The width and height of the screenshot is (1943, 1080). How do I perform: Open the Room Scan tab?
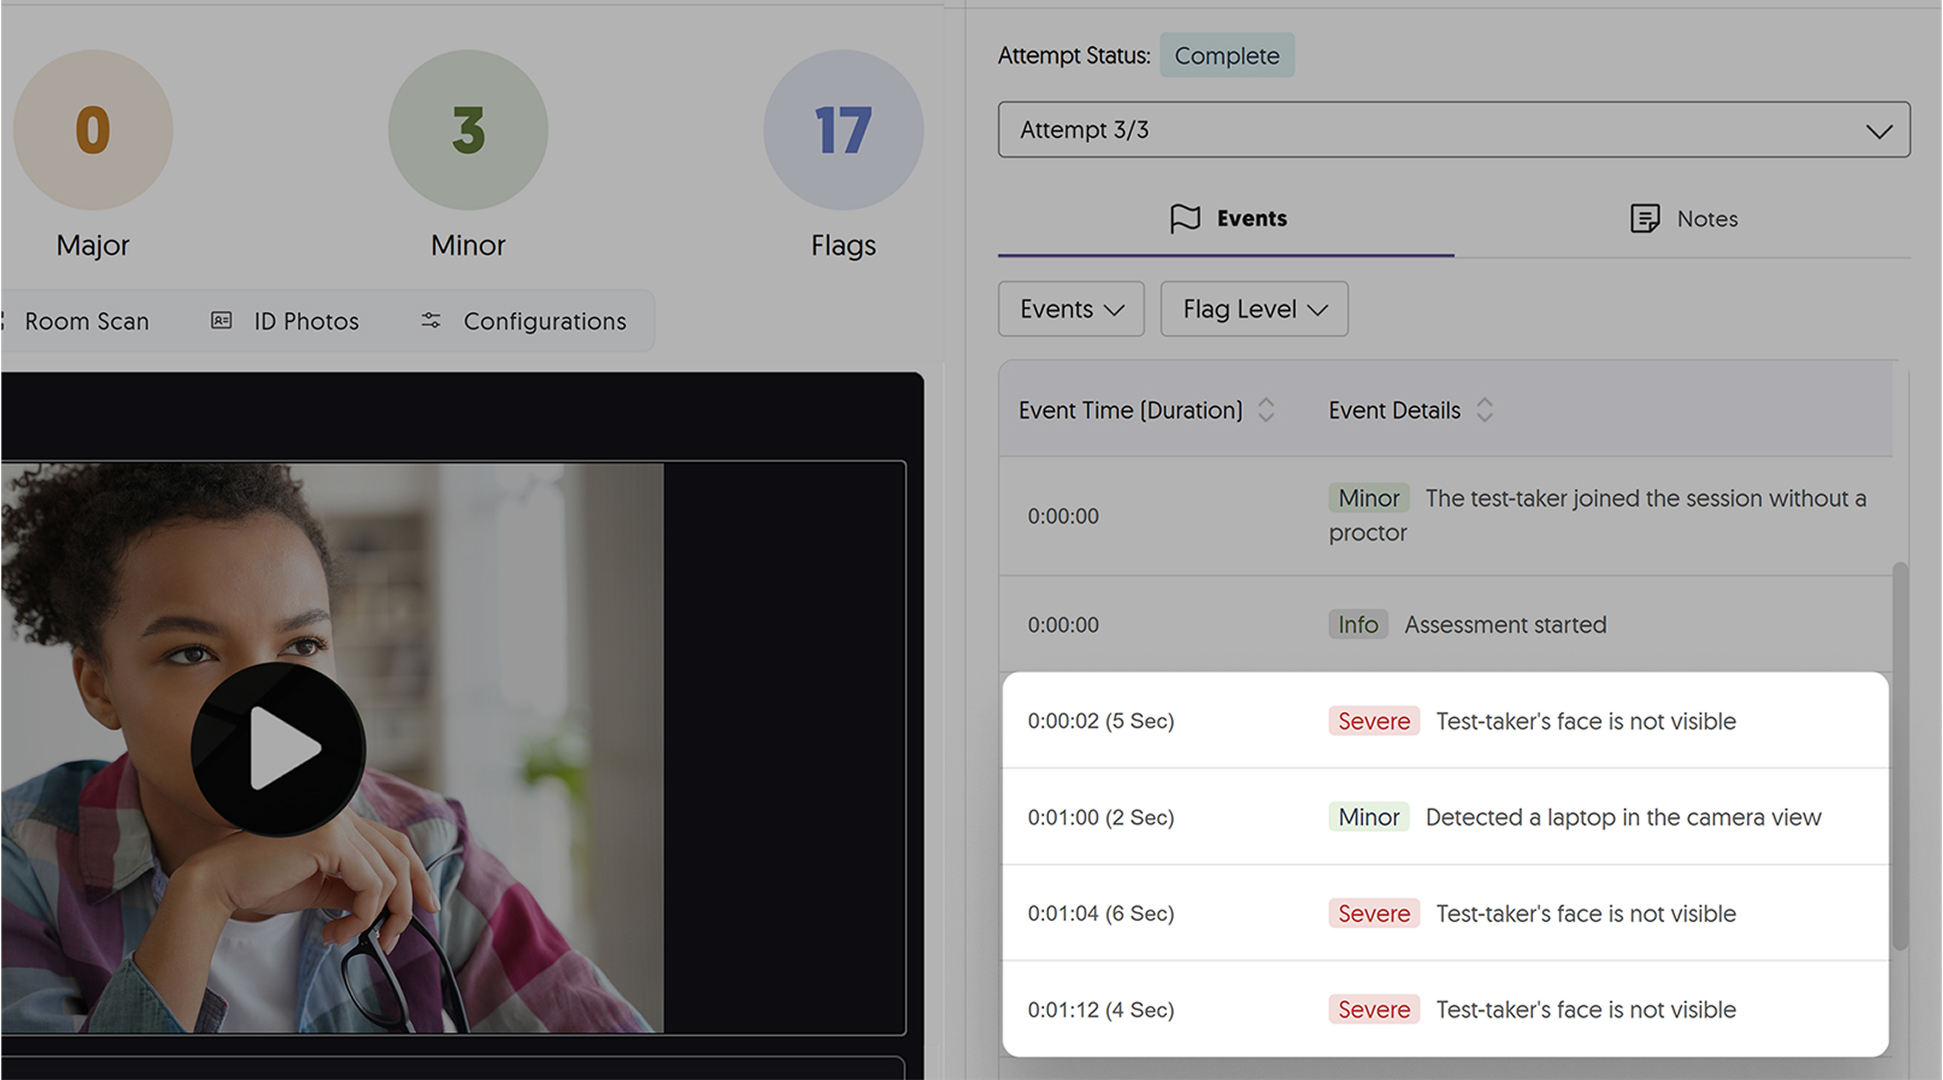pyautogui.click(x=86, y=321)
